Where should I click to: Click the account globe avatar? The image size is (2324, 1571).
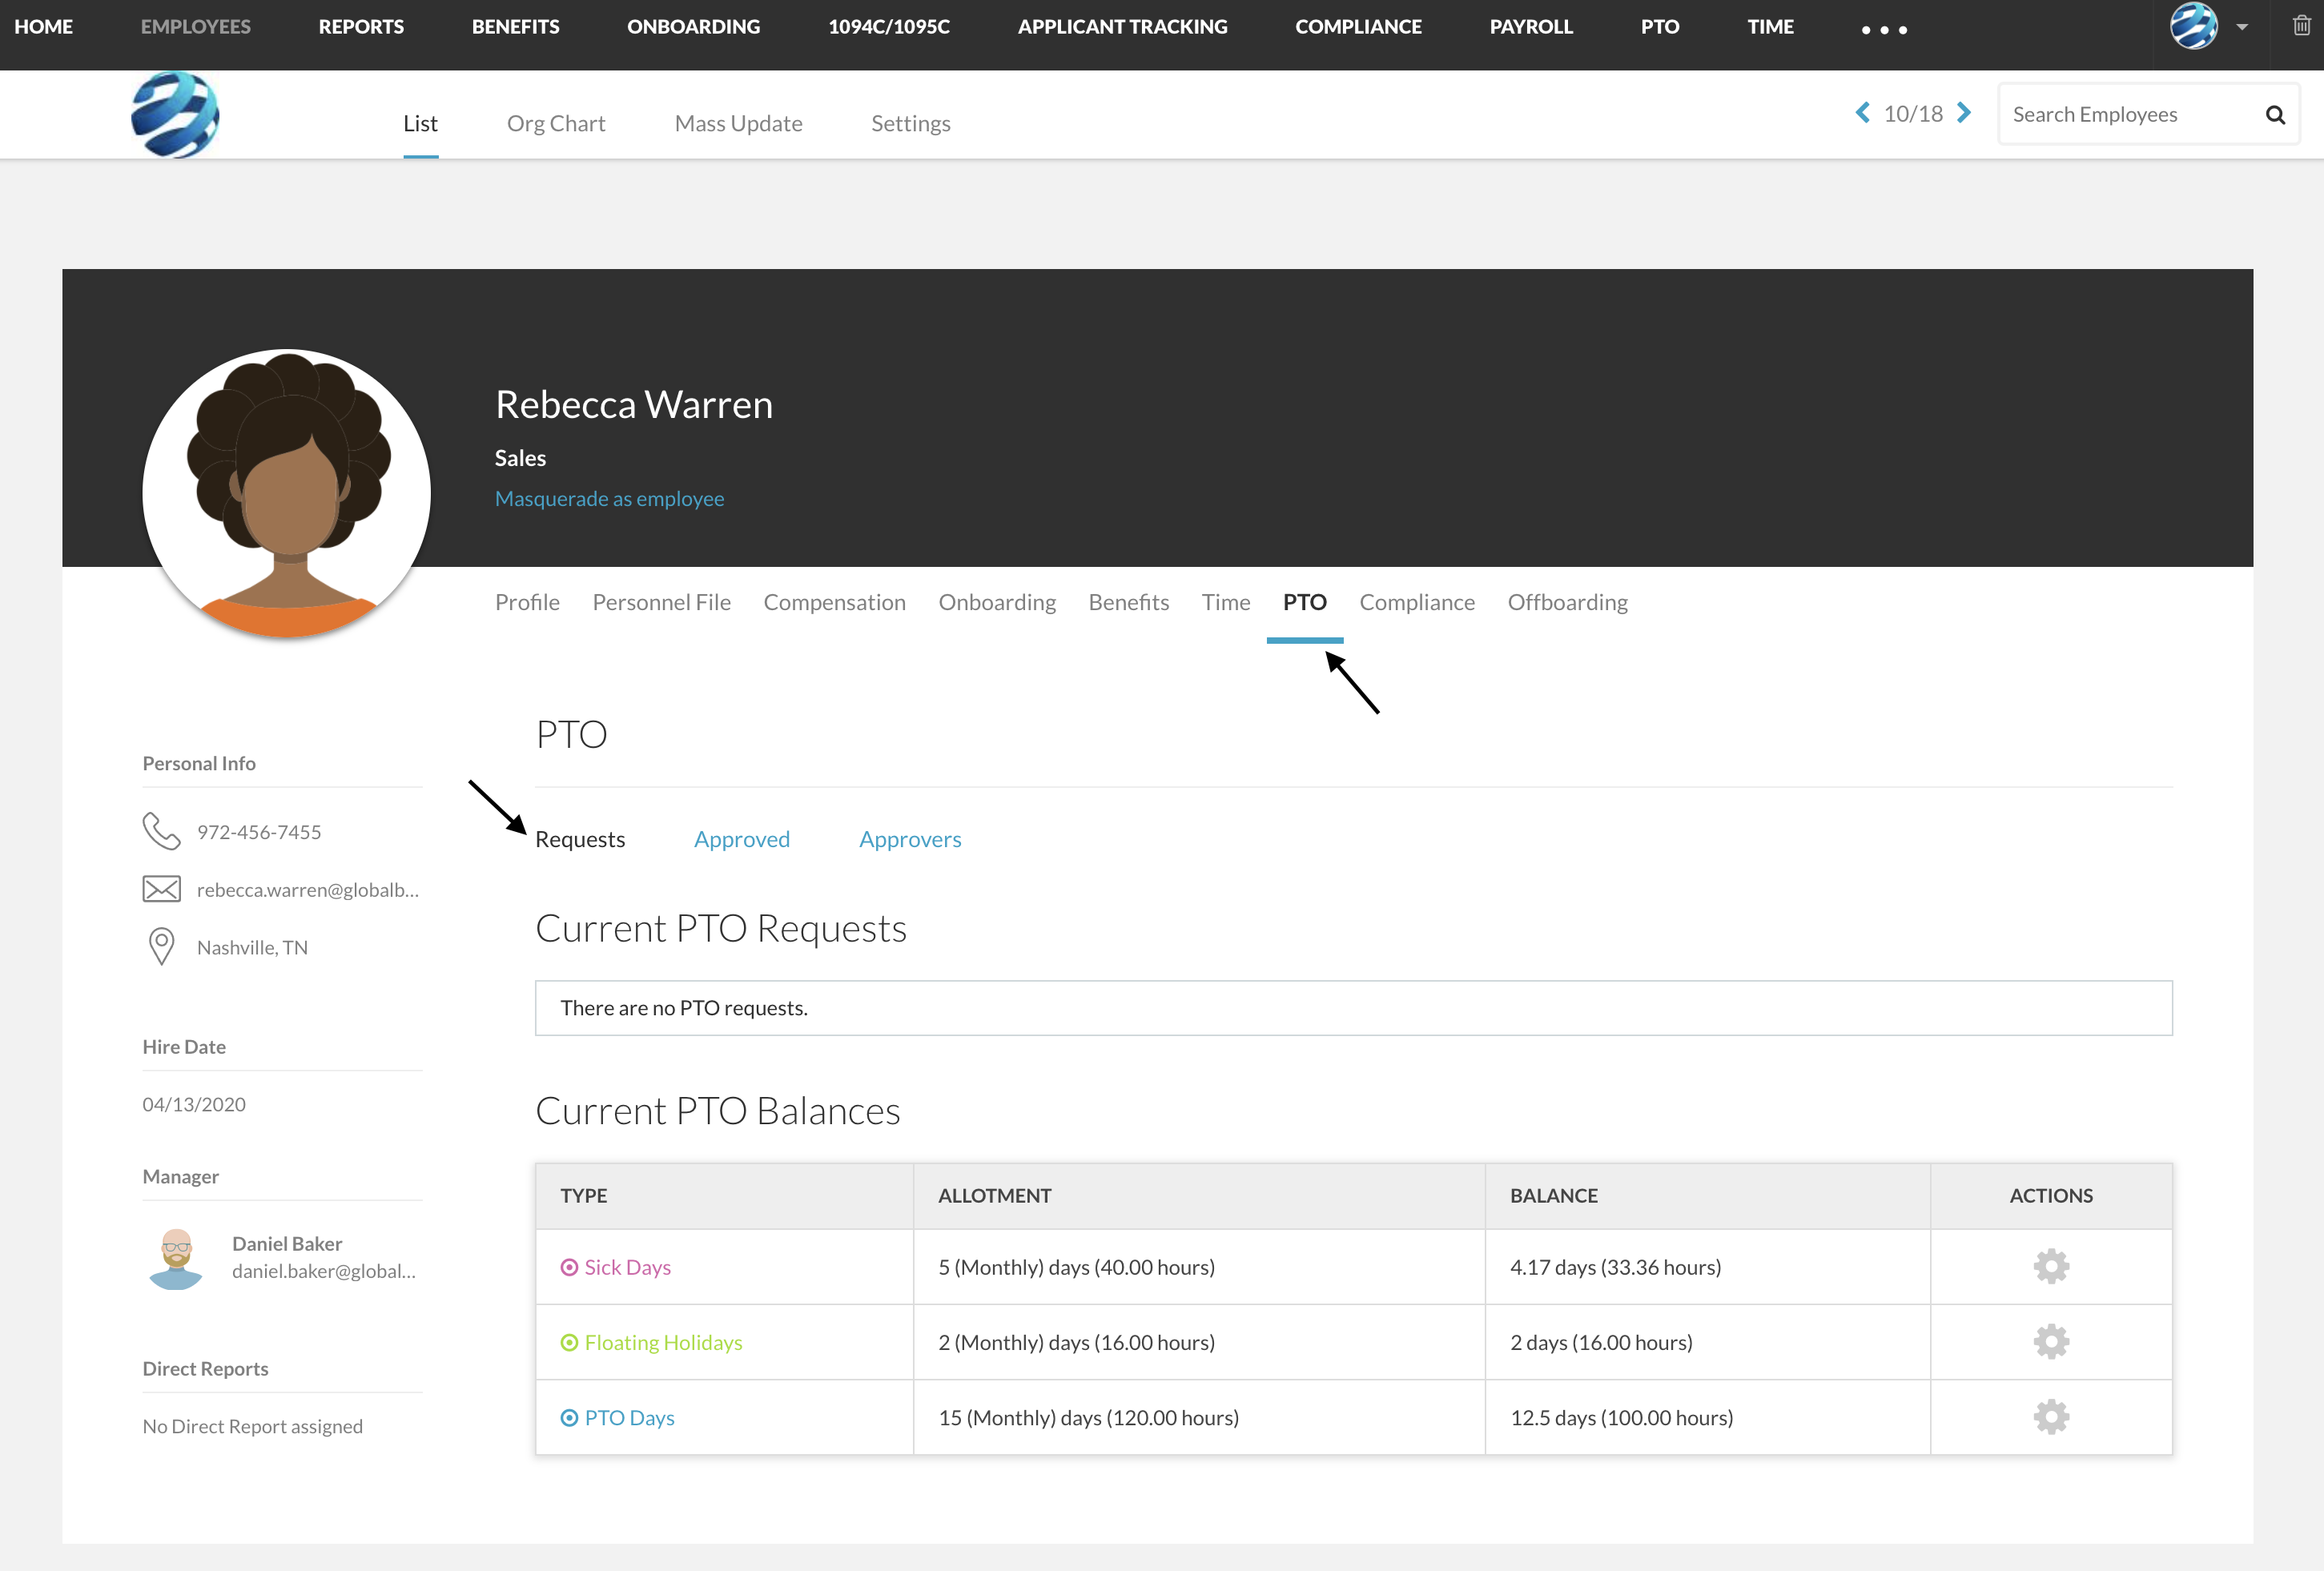coord(2193,26)
